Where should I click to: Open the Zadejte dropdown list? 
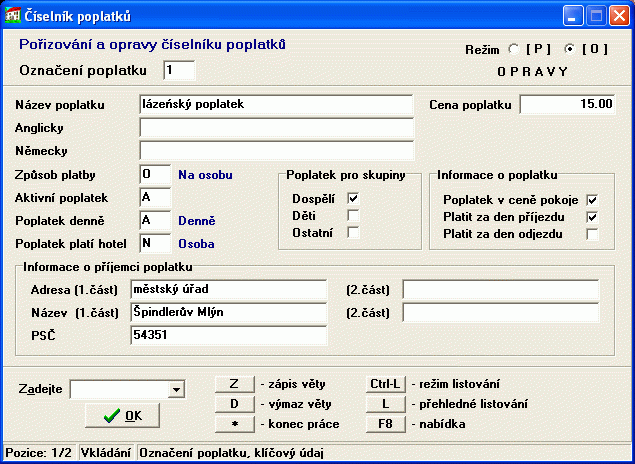pos(177,389)
